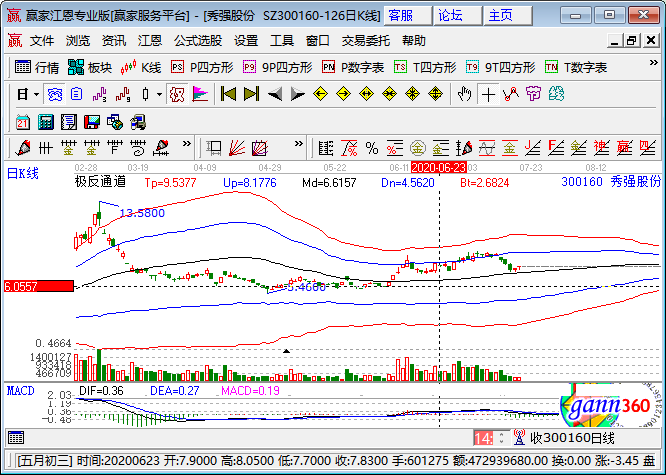Open 9P四方形 chart

[x=277, y=67]
